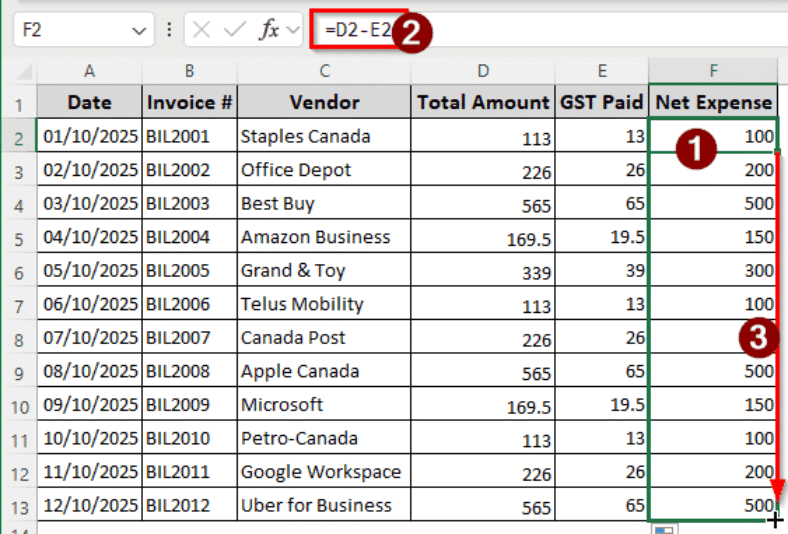Click invoice cell BIL2004
The image size is (788, 534).
point(189,237)
